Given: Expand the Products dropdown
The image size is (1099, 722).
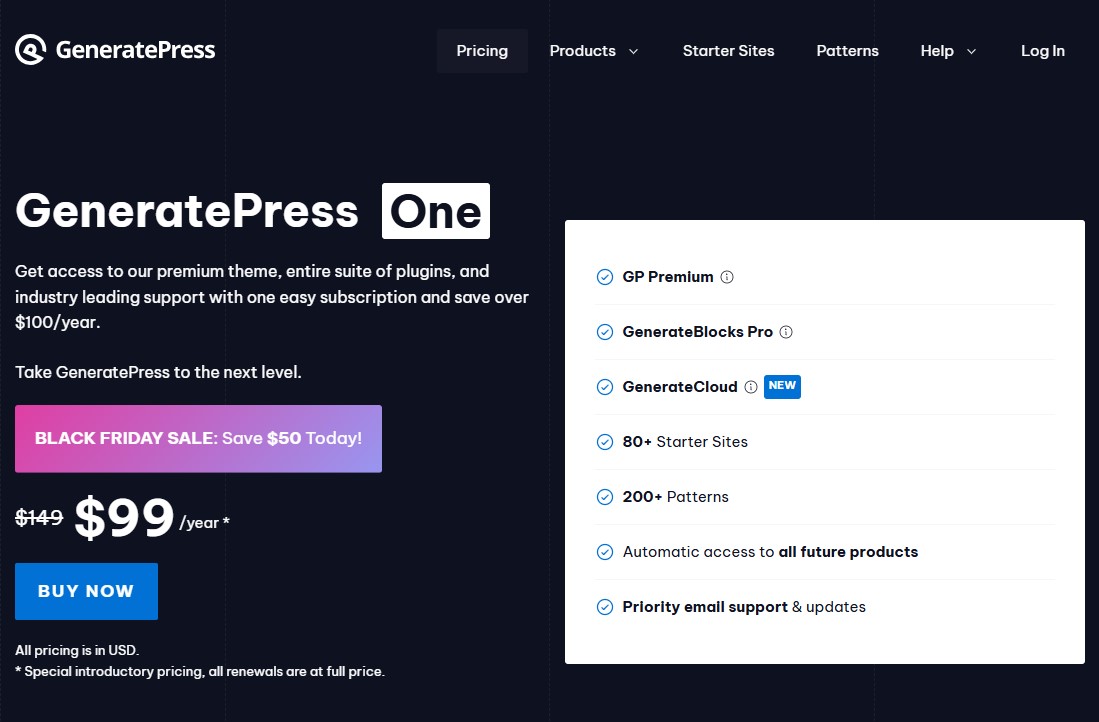Looking at the screenshot, I should (x=583, y=51).
